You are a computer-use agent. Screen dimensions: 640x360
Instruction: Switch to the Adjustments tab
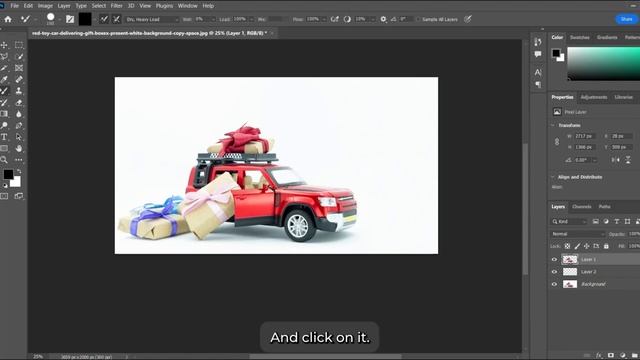(594, 97)
